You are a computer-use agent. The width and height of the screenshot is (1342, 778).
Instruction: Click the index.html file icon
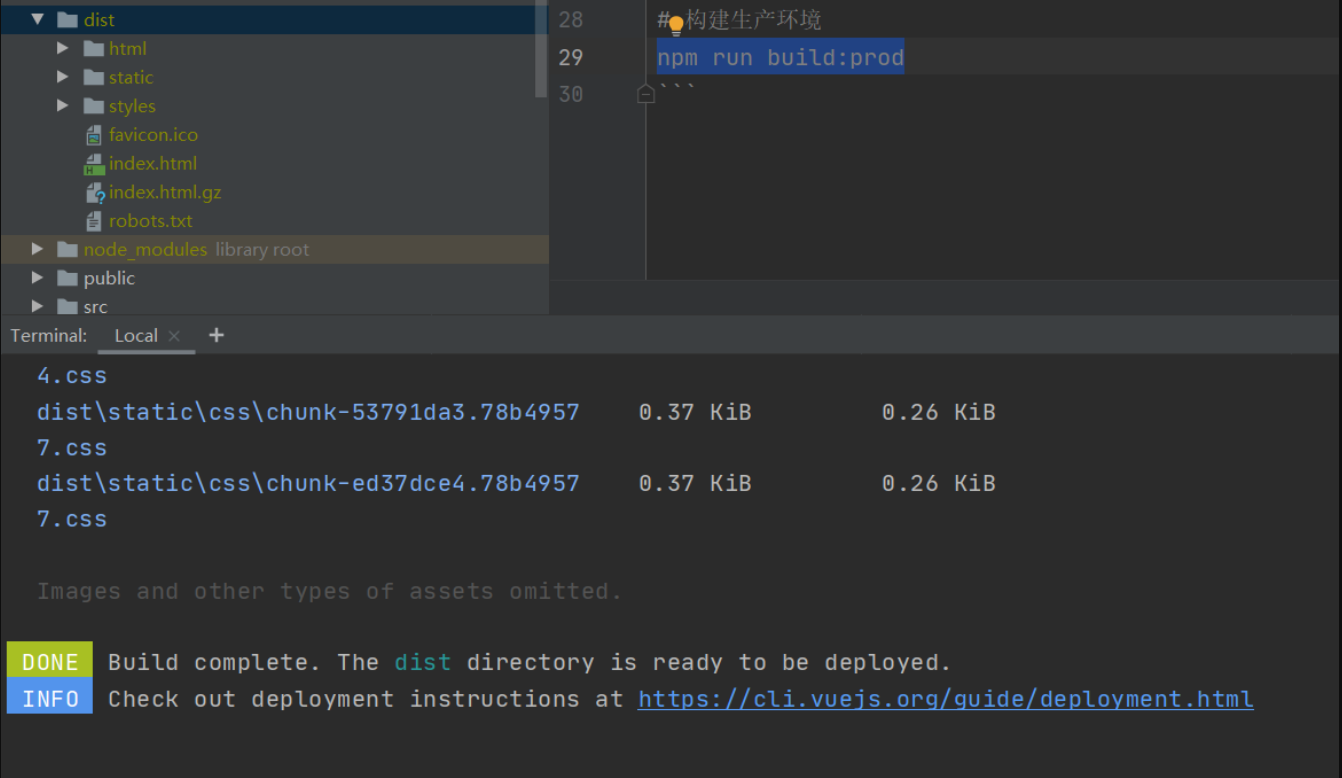pos(94,164)
